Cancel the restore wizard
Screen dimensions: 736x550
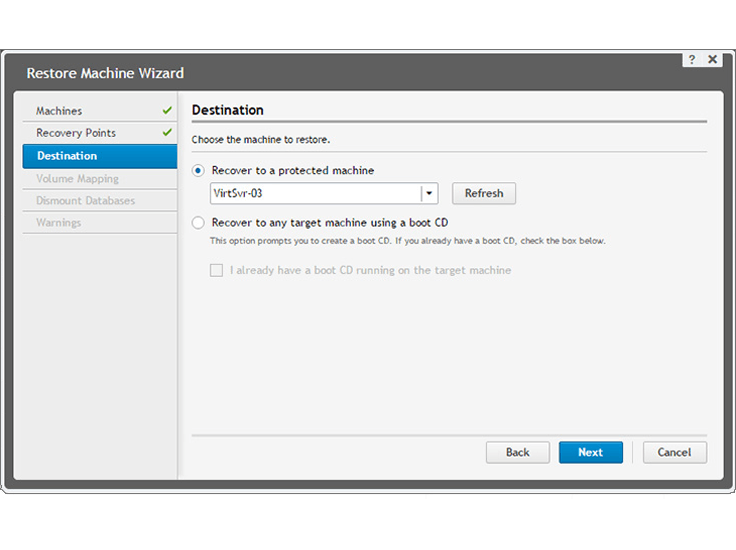674,452
